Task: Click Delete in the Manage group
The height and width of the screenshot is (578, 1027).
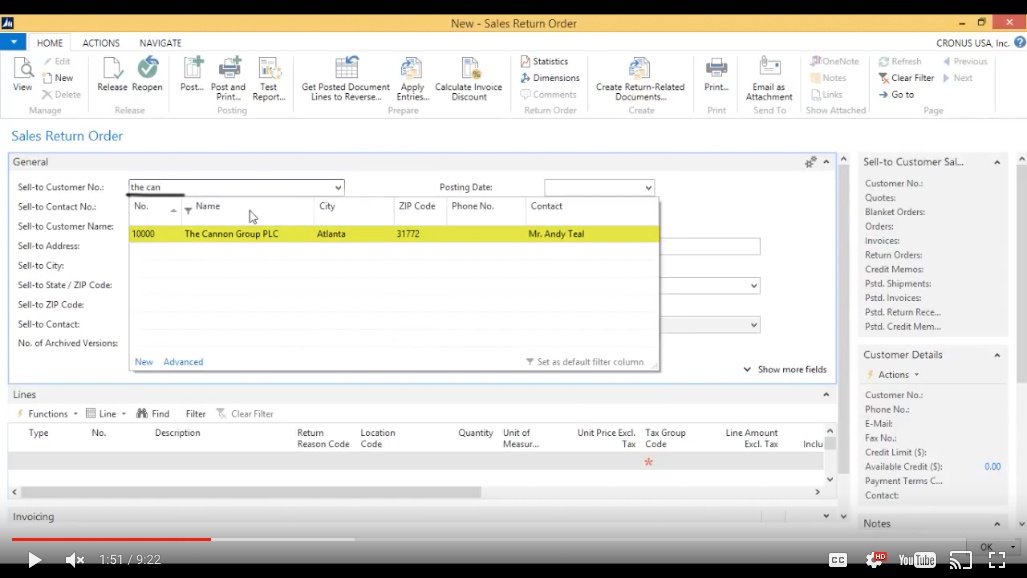Action: point(61,94)
